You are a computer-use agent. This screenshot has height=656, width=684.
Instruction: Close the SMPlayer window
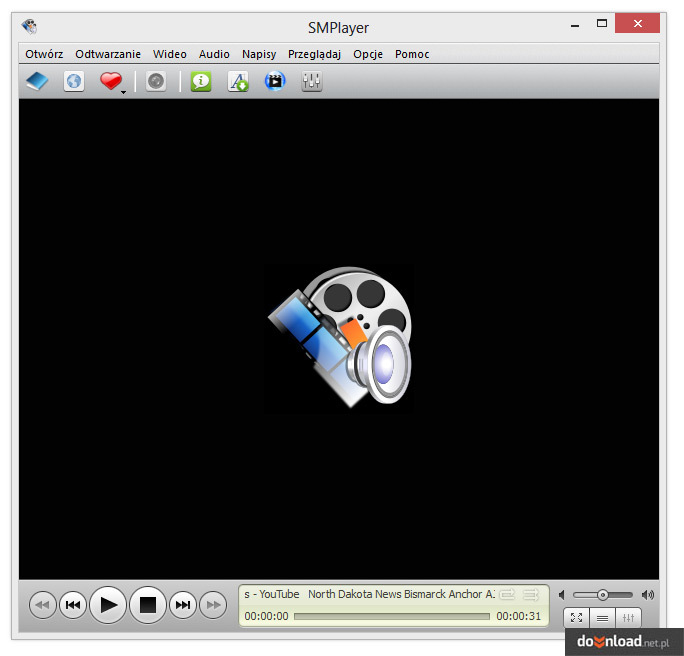pyautogui.click(x=637, y=24)
